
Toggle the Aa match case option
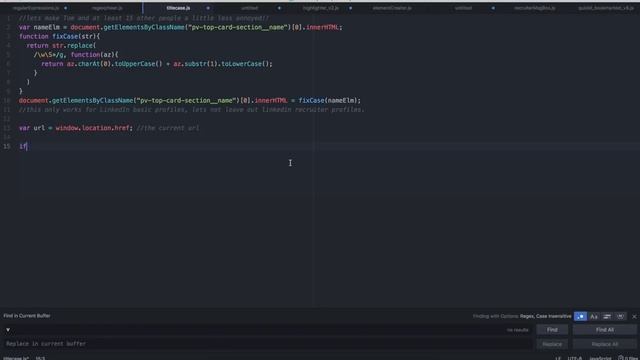coord(594,316)
